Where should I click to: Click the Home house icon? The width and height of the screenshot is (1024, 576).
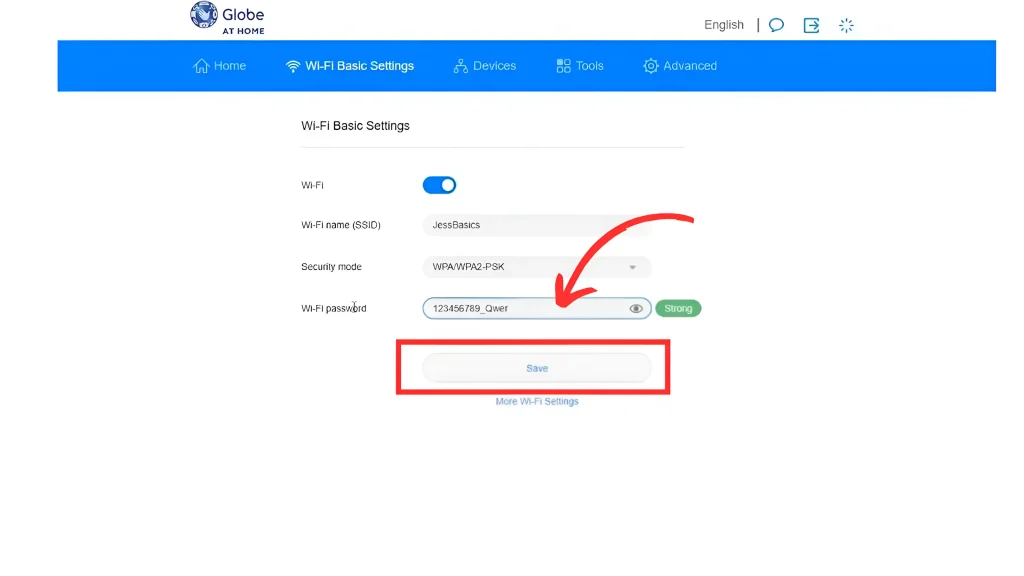(x=201, y=66)
